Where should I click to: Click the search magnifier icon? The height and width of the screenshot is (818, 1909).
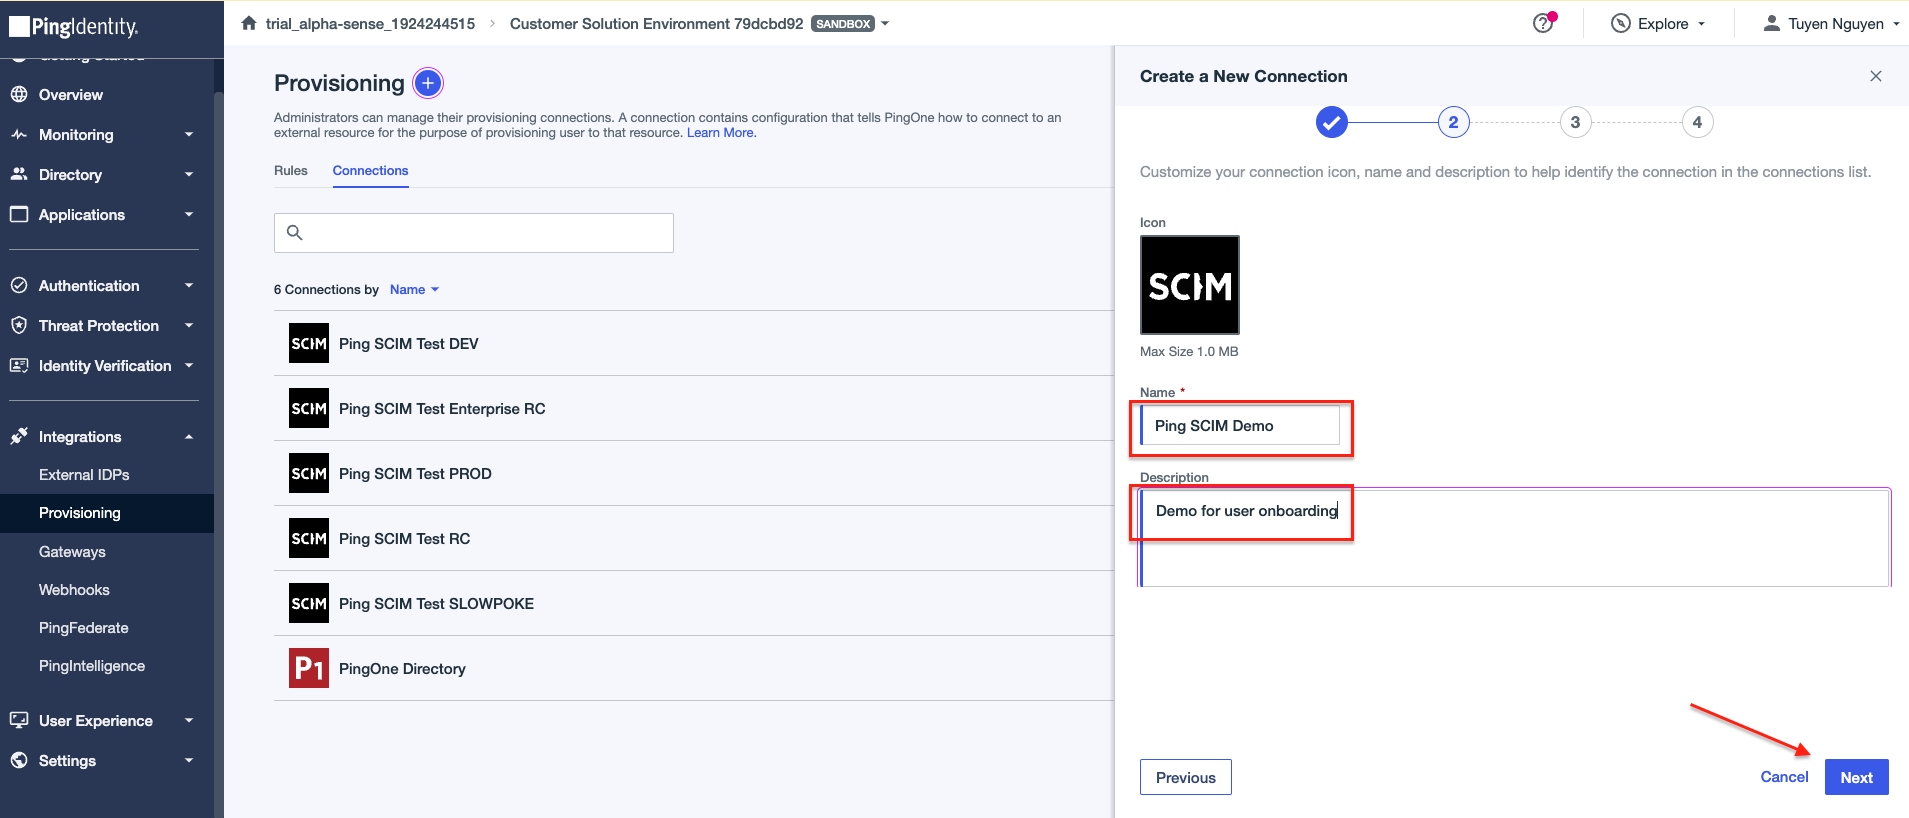point(294,232)
